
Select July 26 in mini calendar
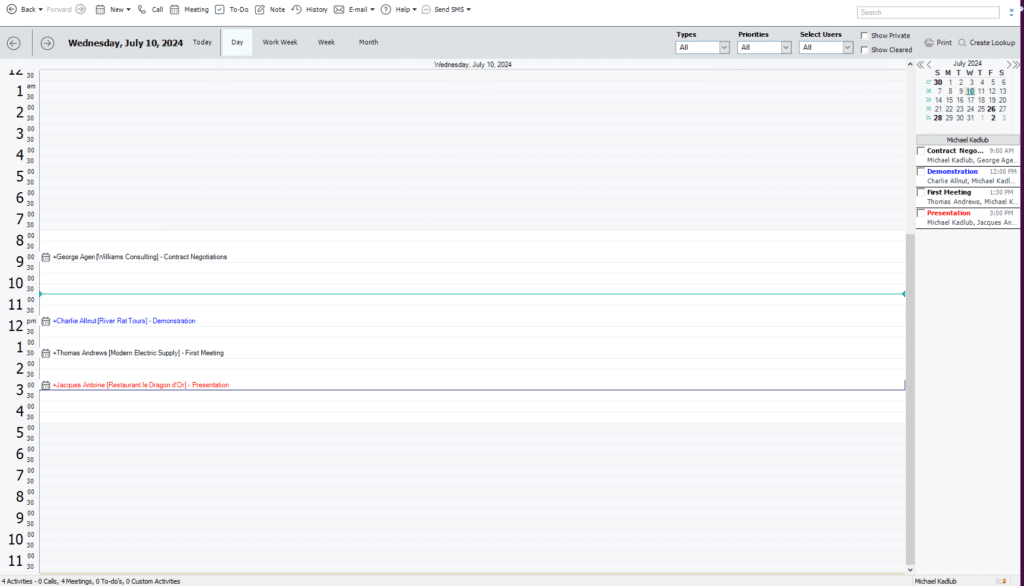pos(991,109)
